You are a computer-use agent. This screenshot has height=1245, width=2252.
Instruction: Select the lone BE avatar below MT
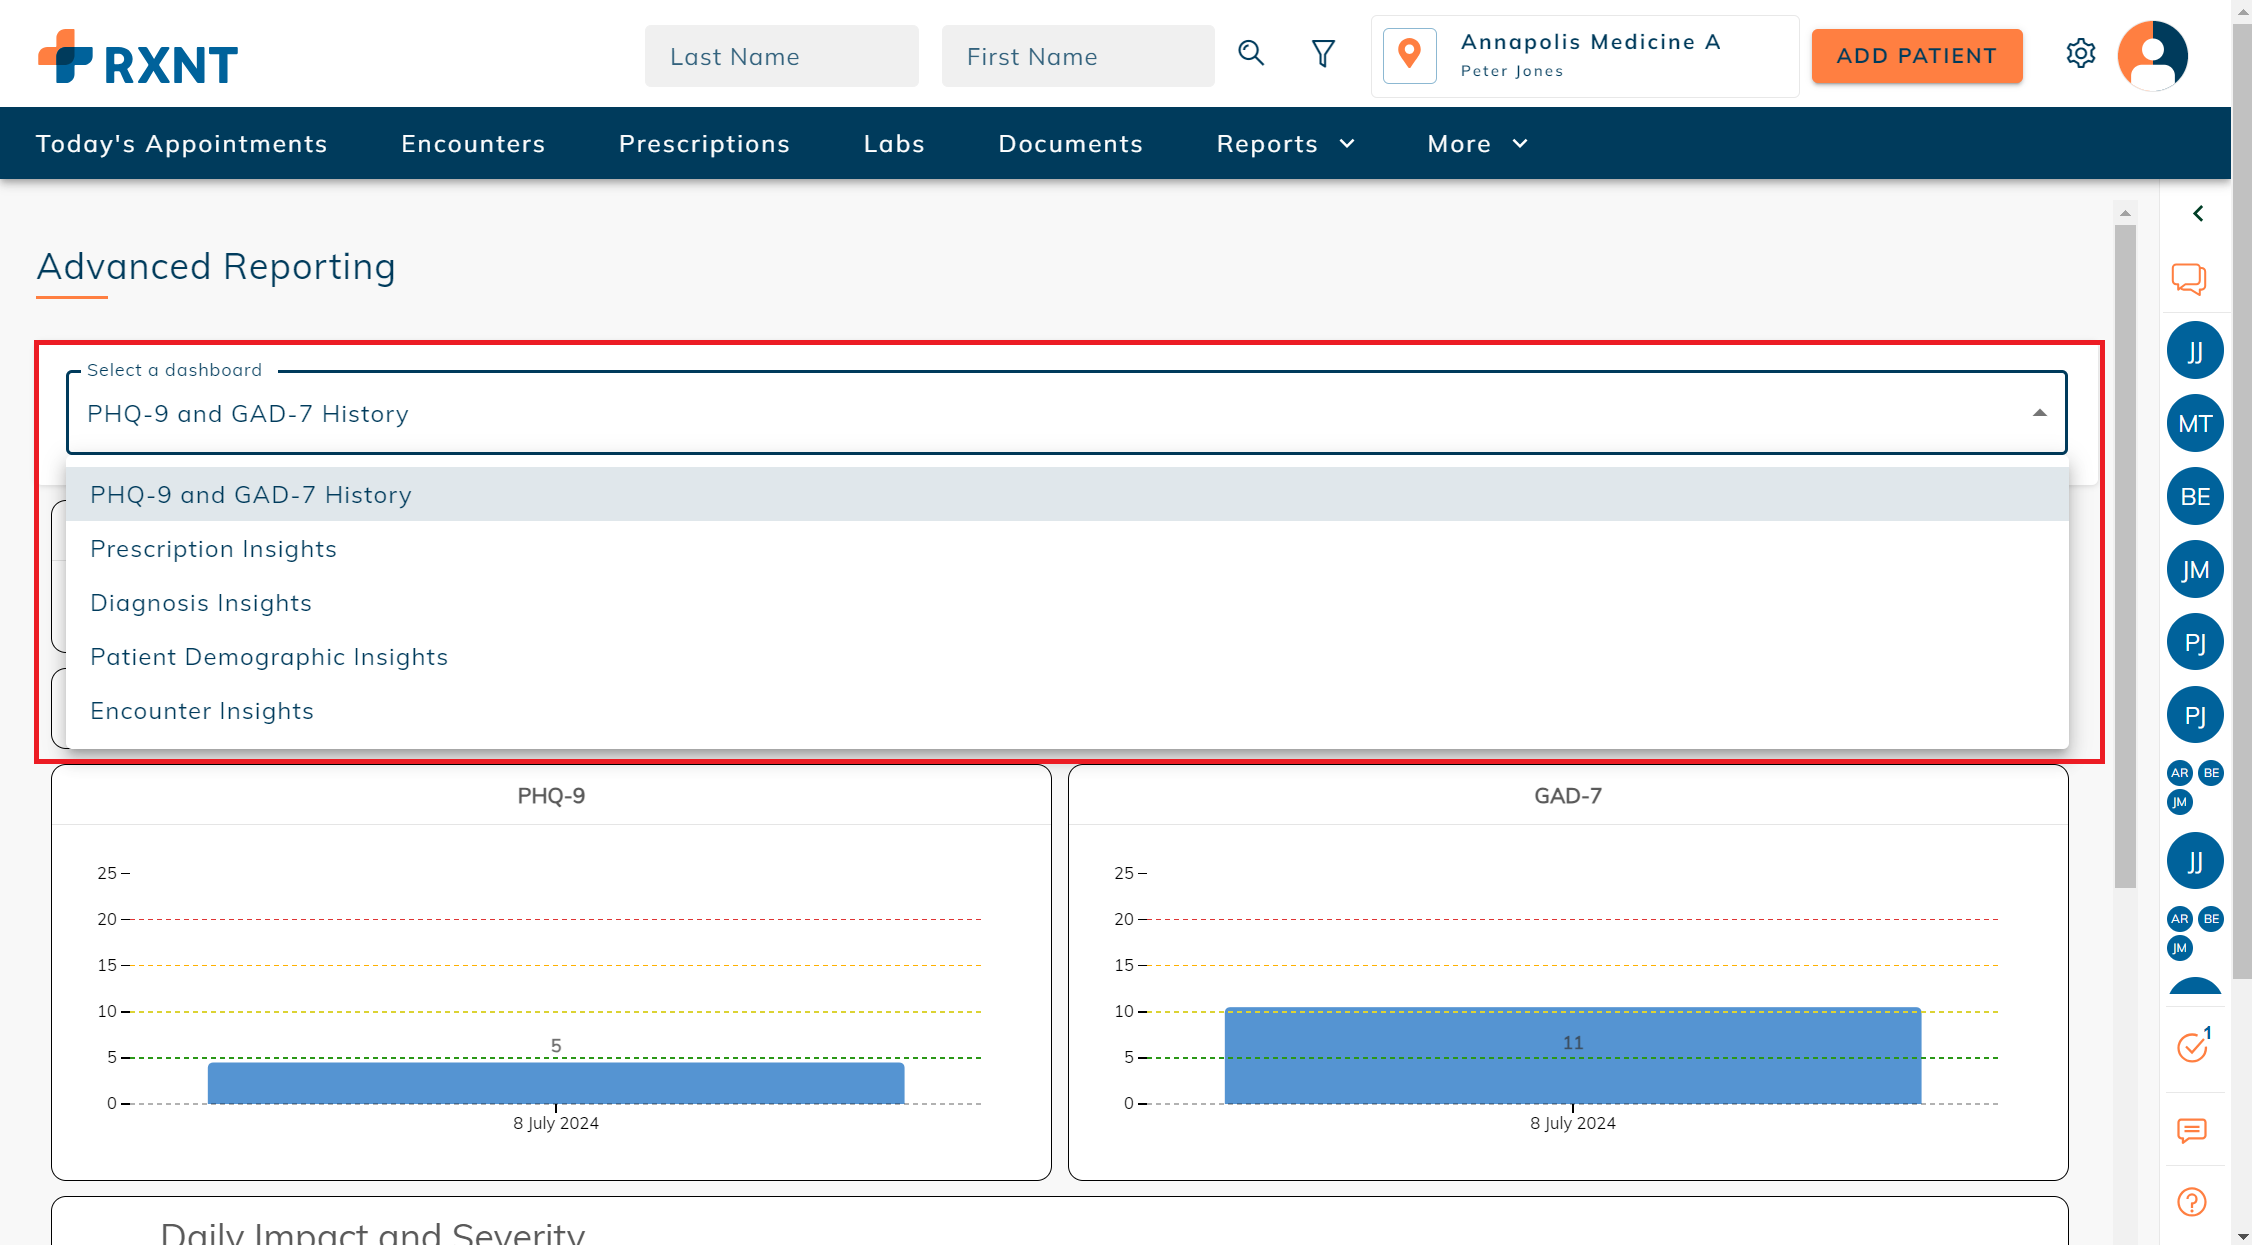click(x=2195, y=496)
